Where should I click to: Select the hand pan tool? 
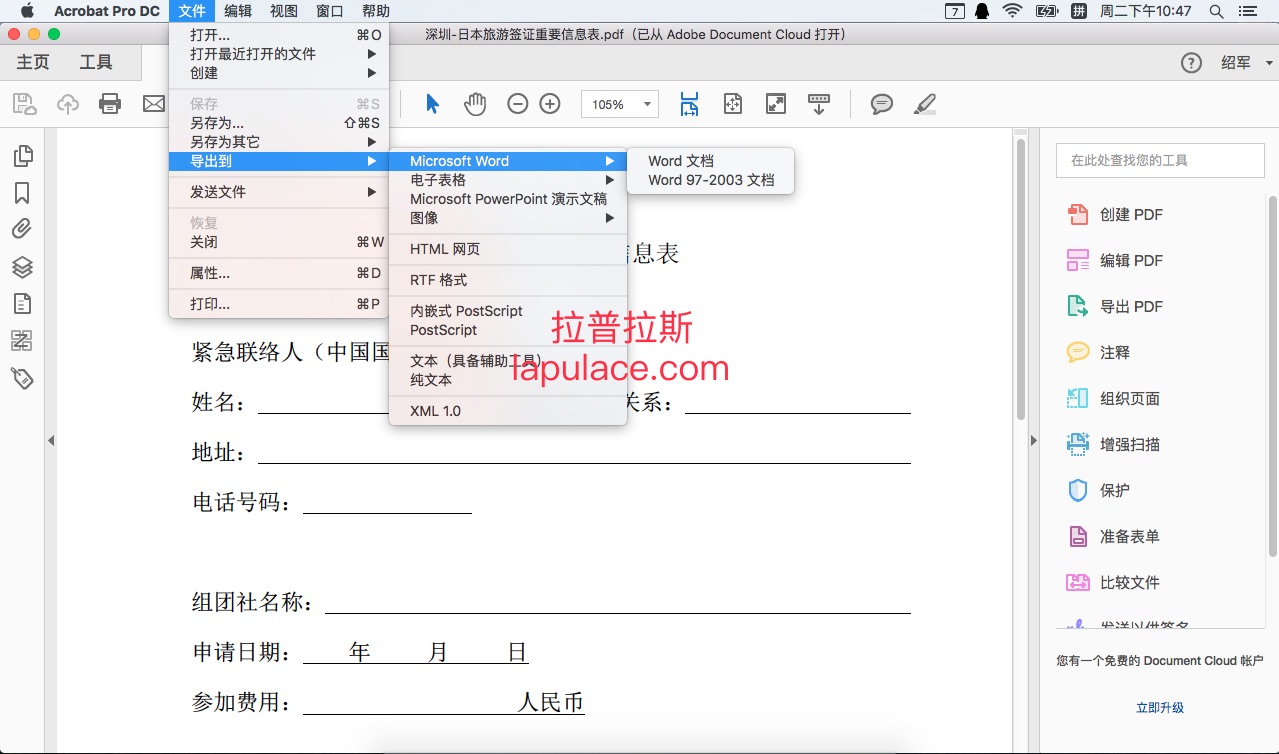[x=475, y=103]
